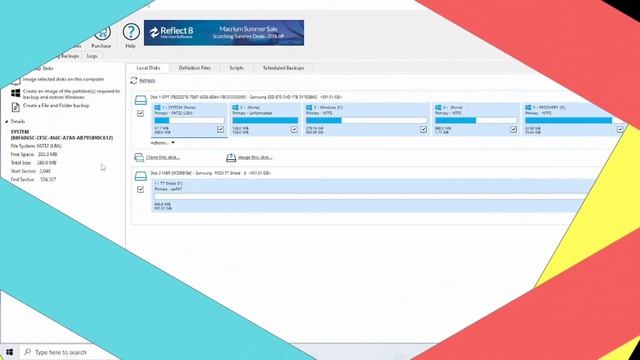Click the Disk 1 GPT Samsung SSD header text
The height and width of the screenshot is (360, 640).
(246, 97)
